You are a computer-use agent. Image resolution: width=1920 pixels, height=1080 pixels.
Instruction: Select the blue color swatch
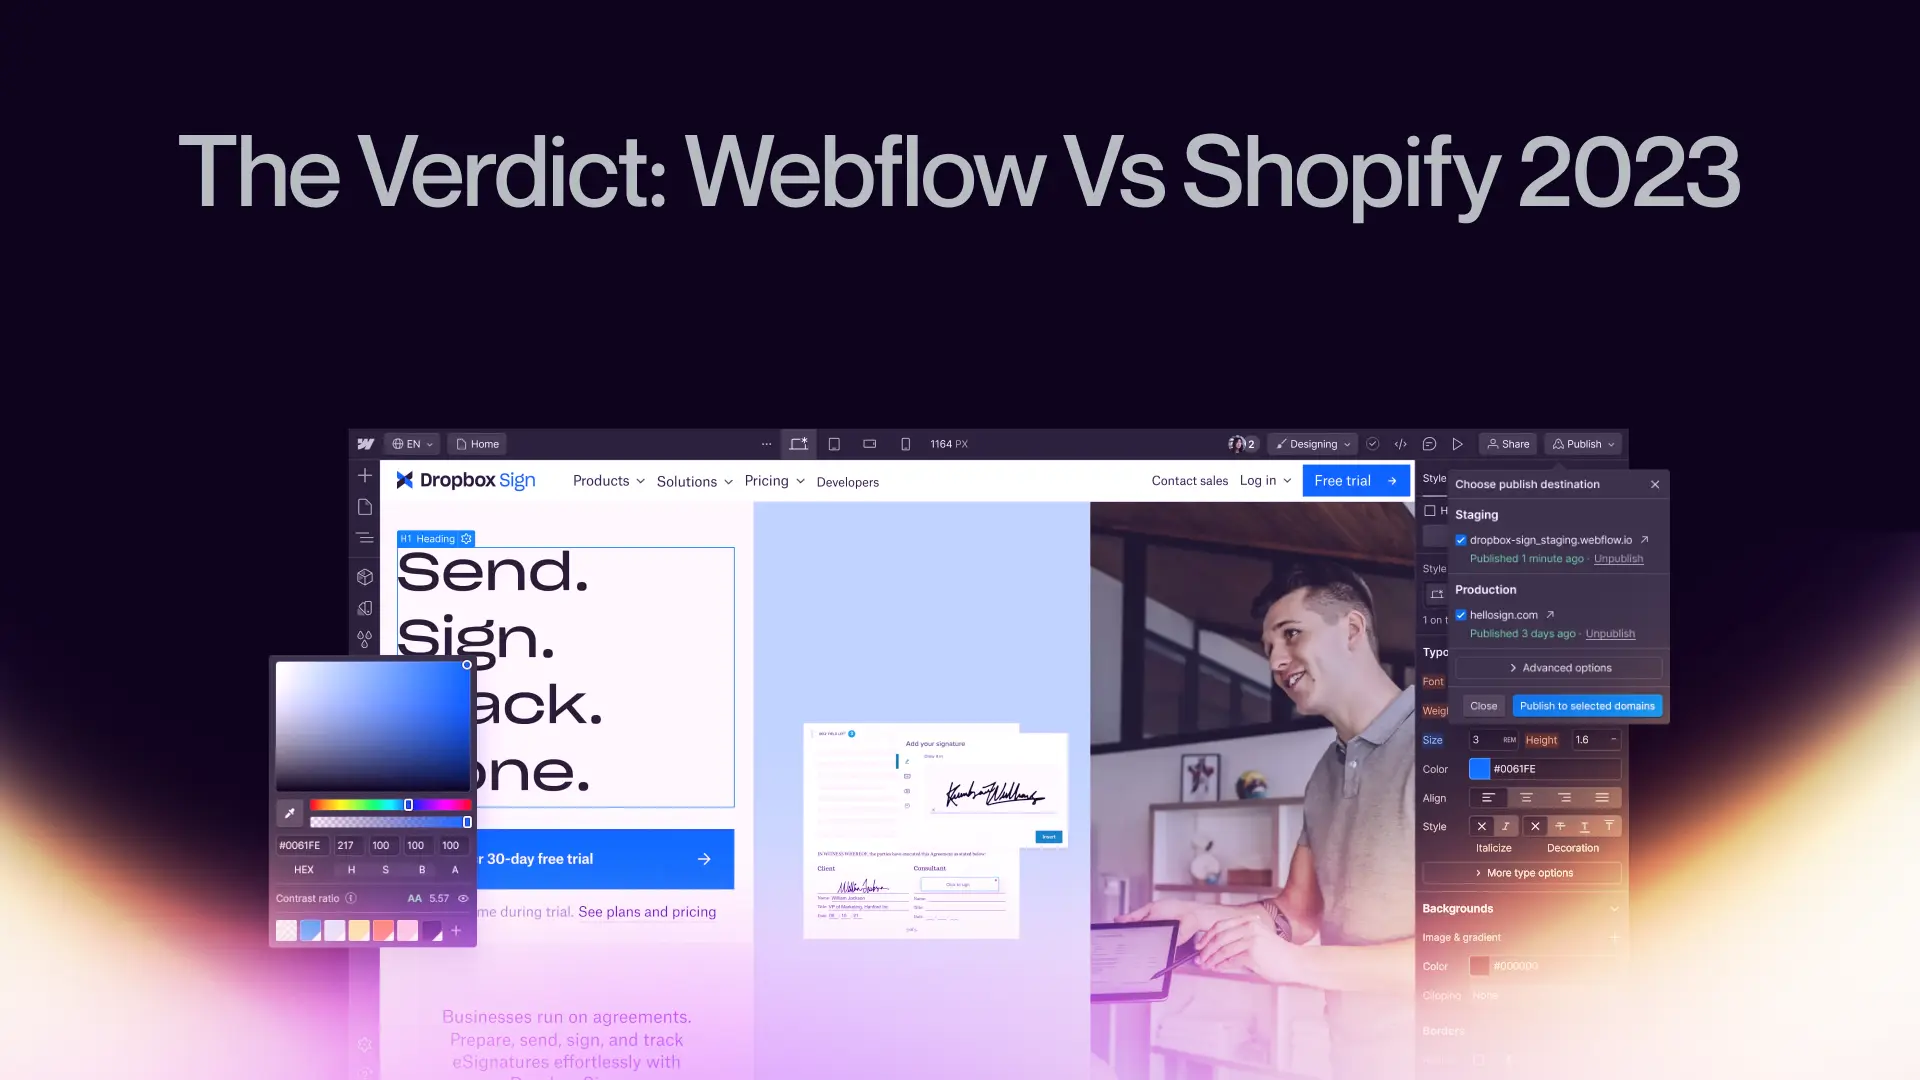pyautogui.click(x=310, y=930)
